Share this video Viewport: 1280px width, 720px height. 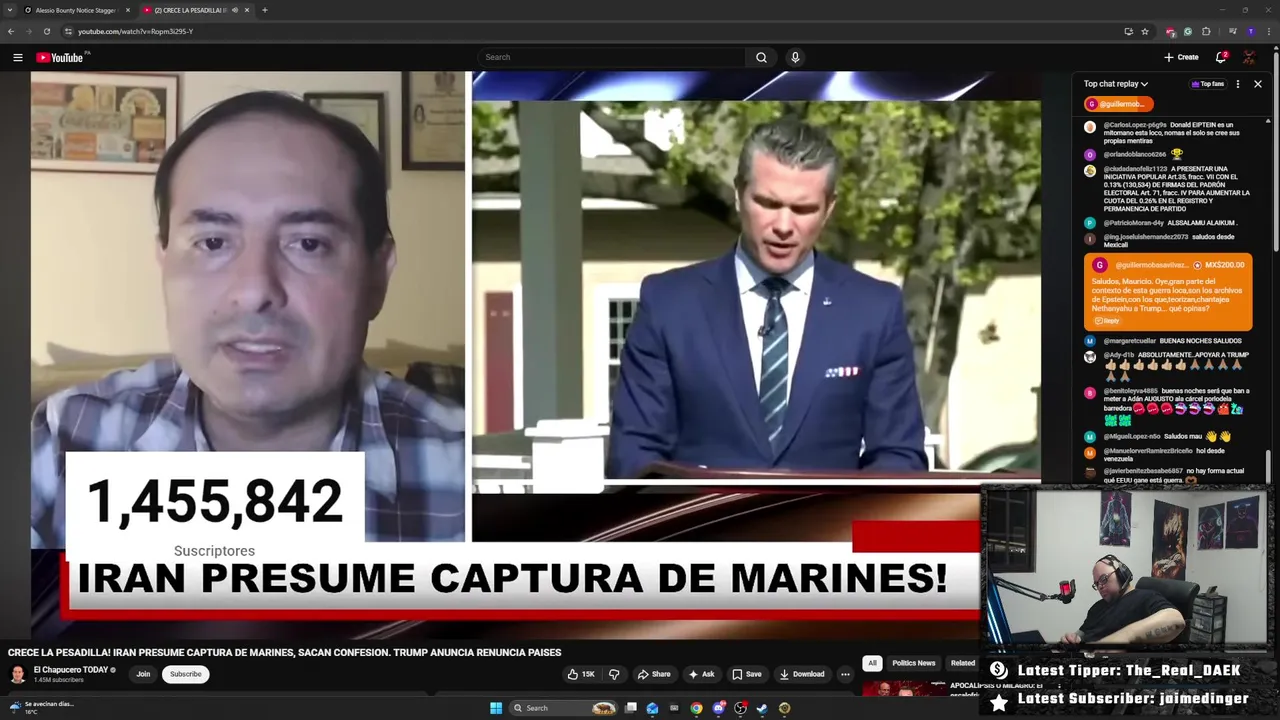point(654,674)
